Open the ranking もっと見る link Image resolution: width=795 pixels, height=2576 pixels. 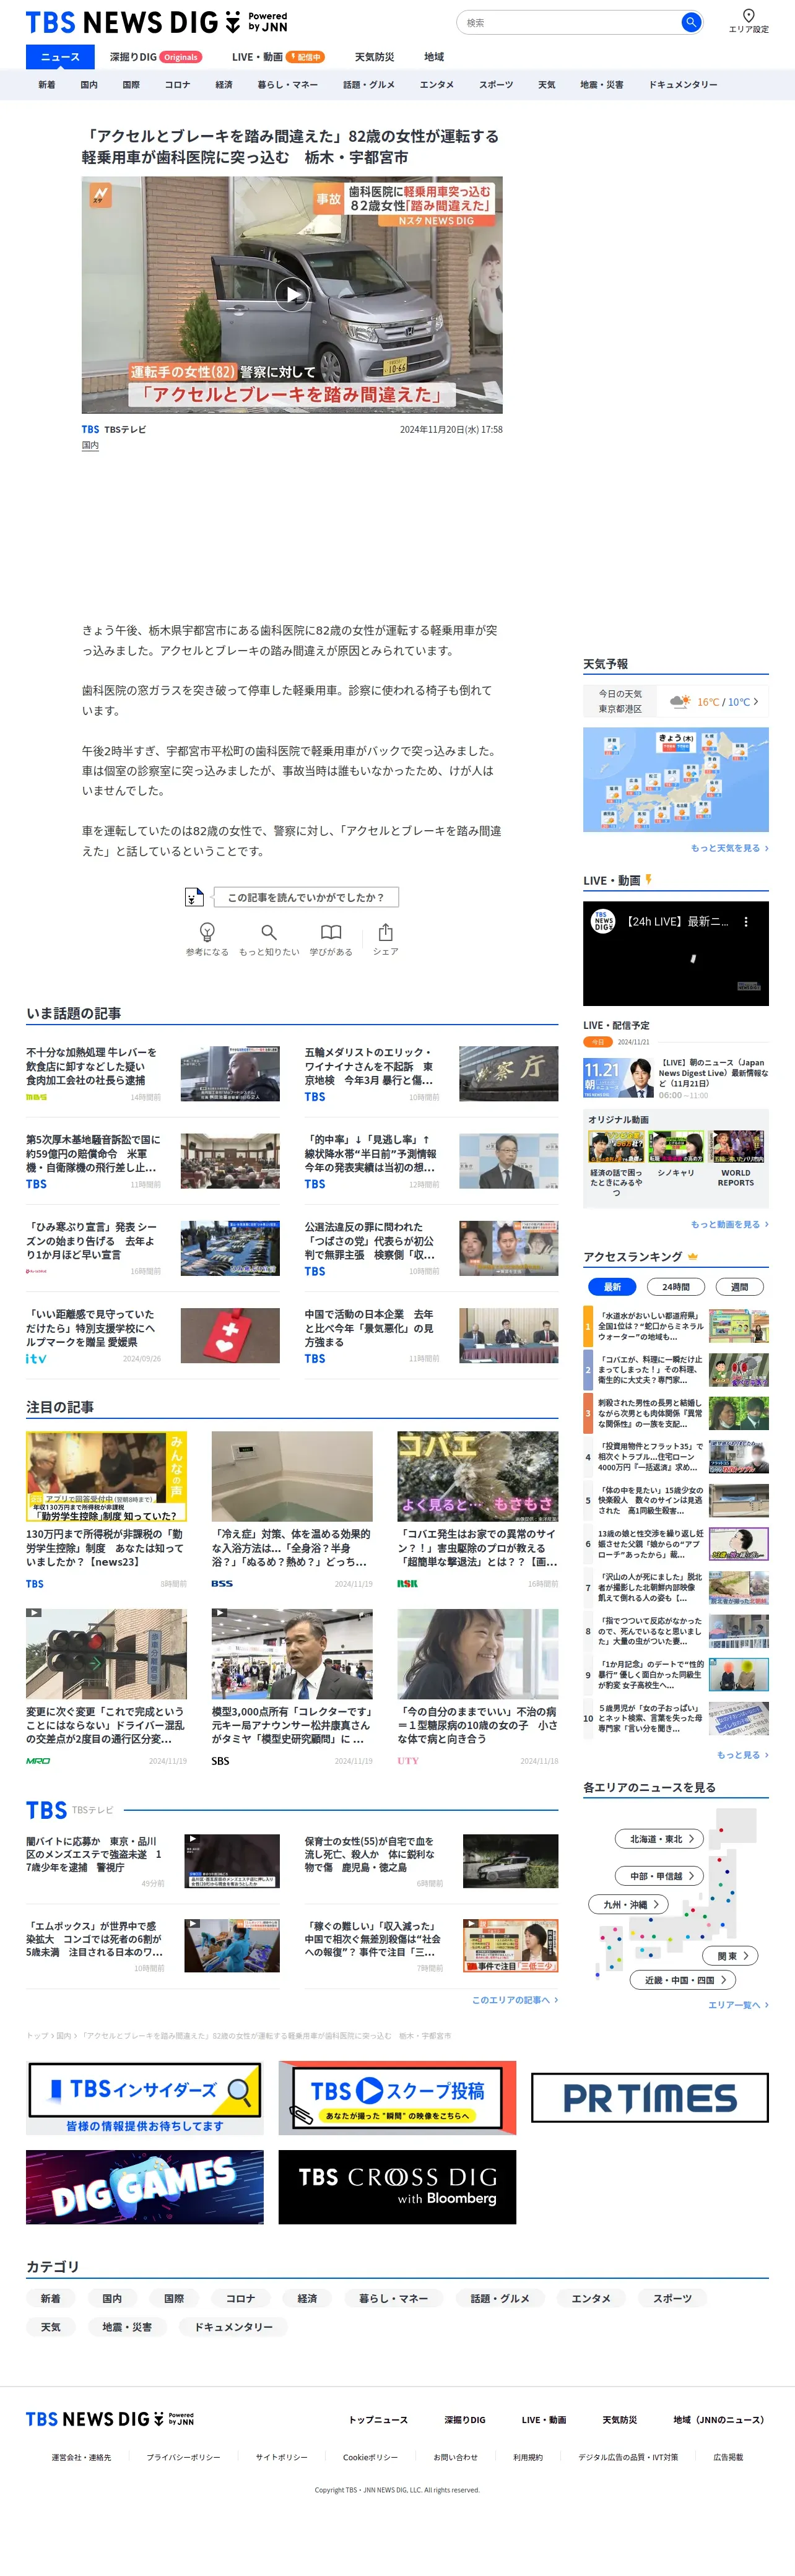pyautogui.click(x=742, y=1754)
